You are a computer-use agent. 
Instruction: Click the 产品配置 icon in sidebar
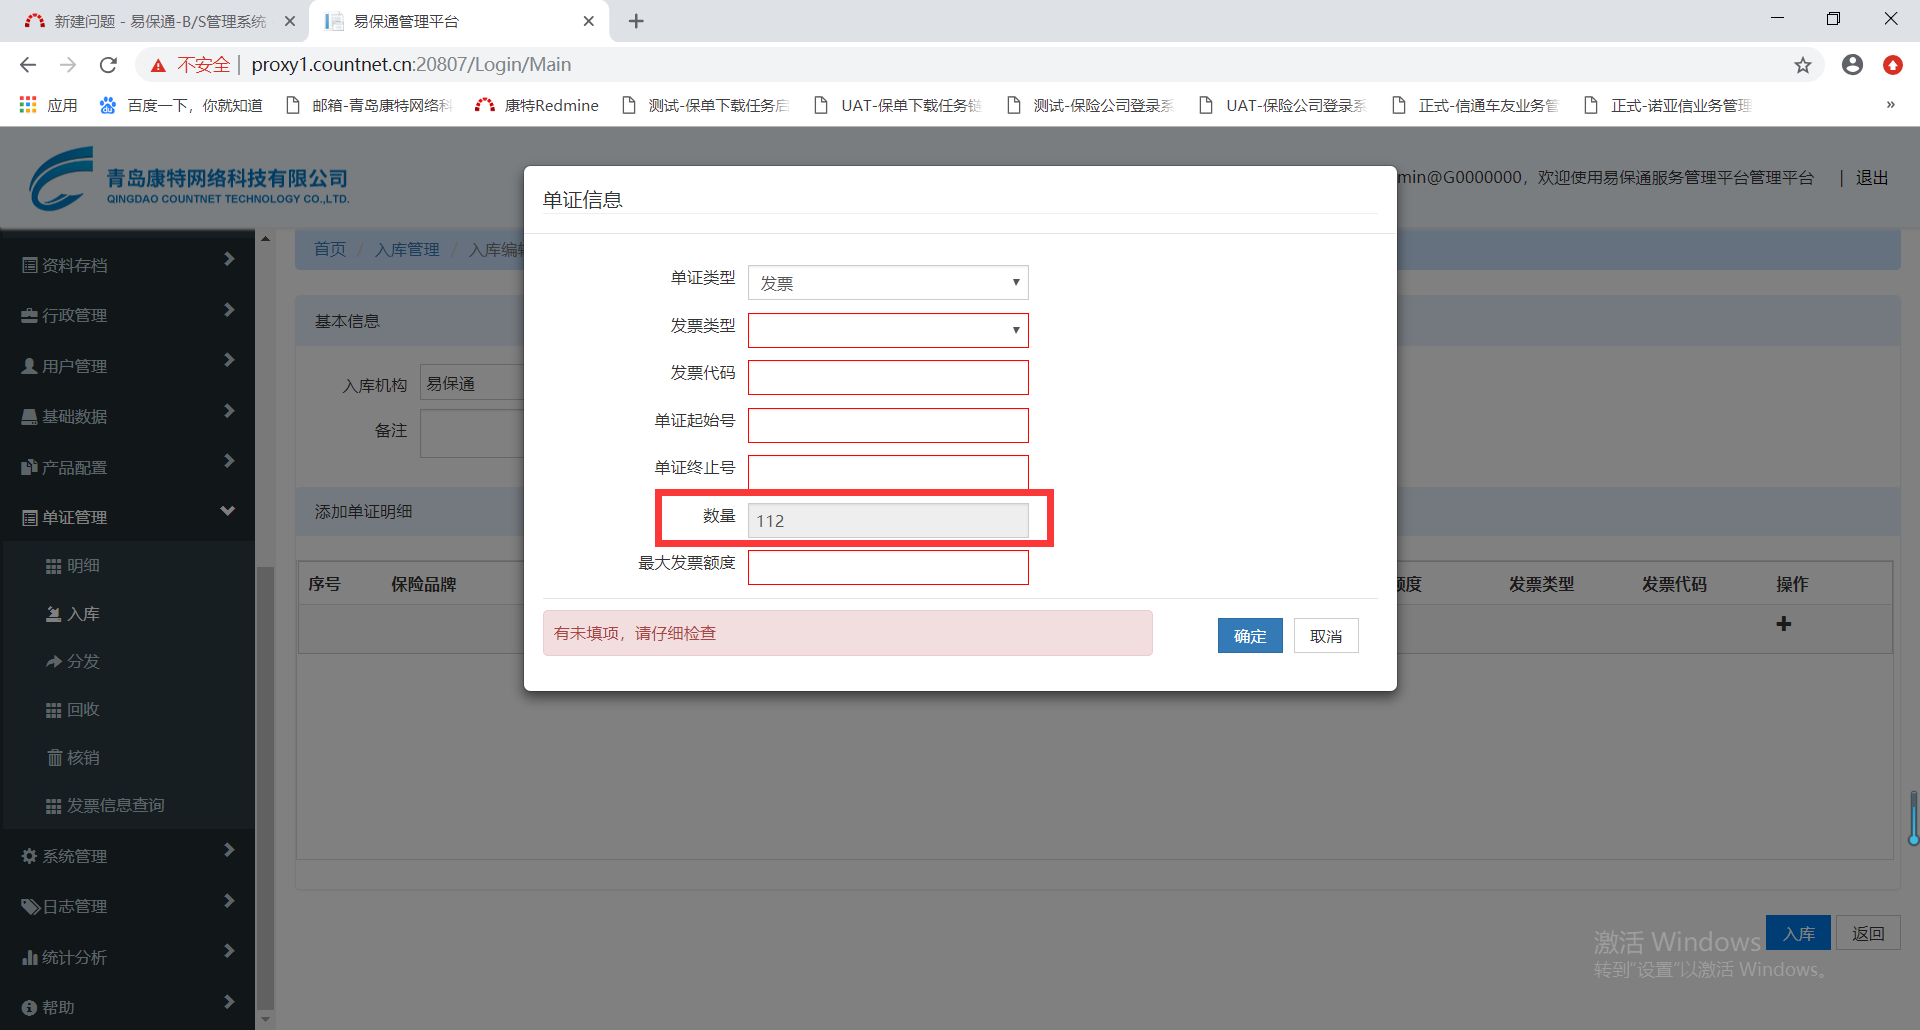coord(30,467)
